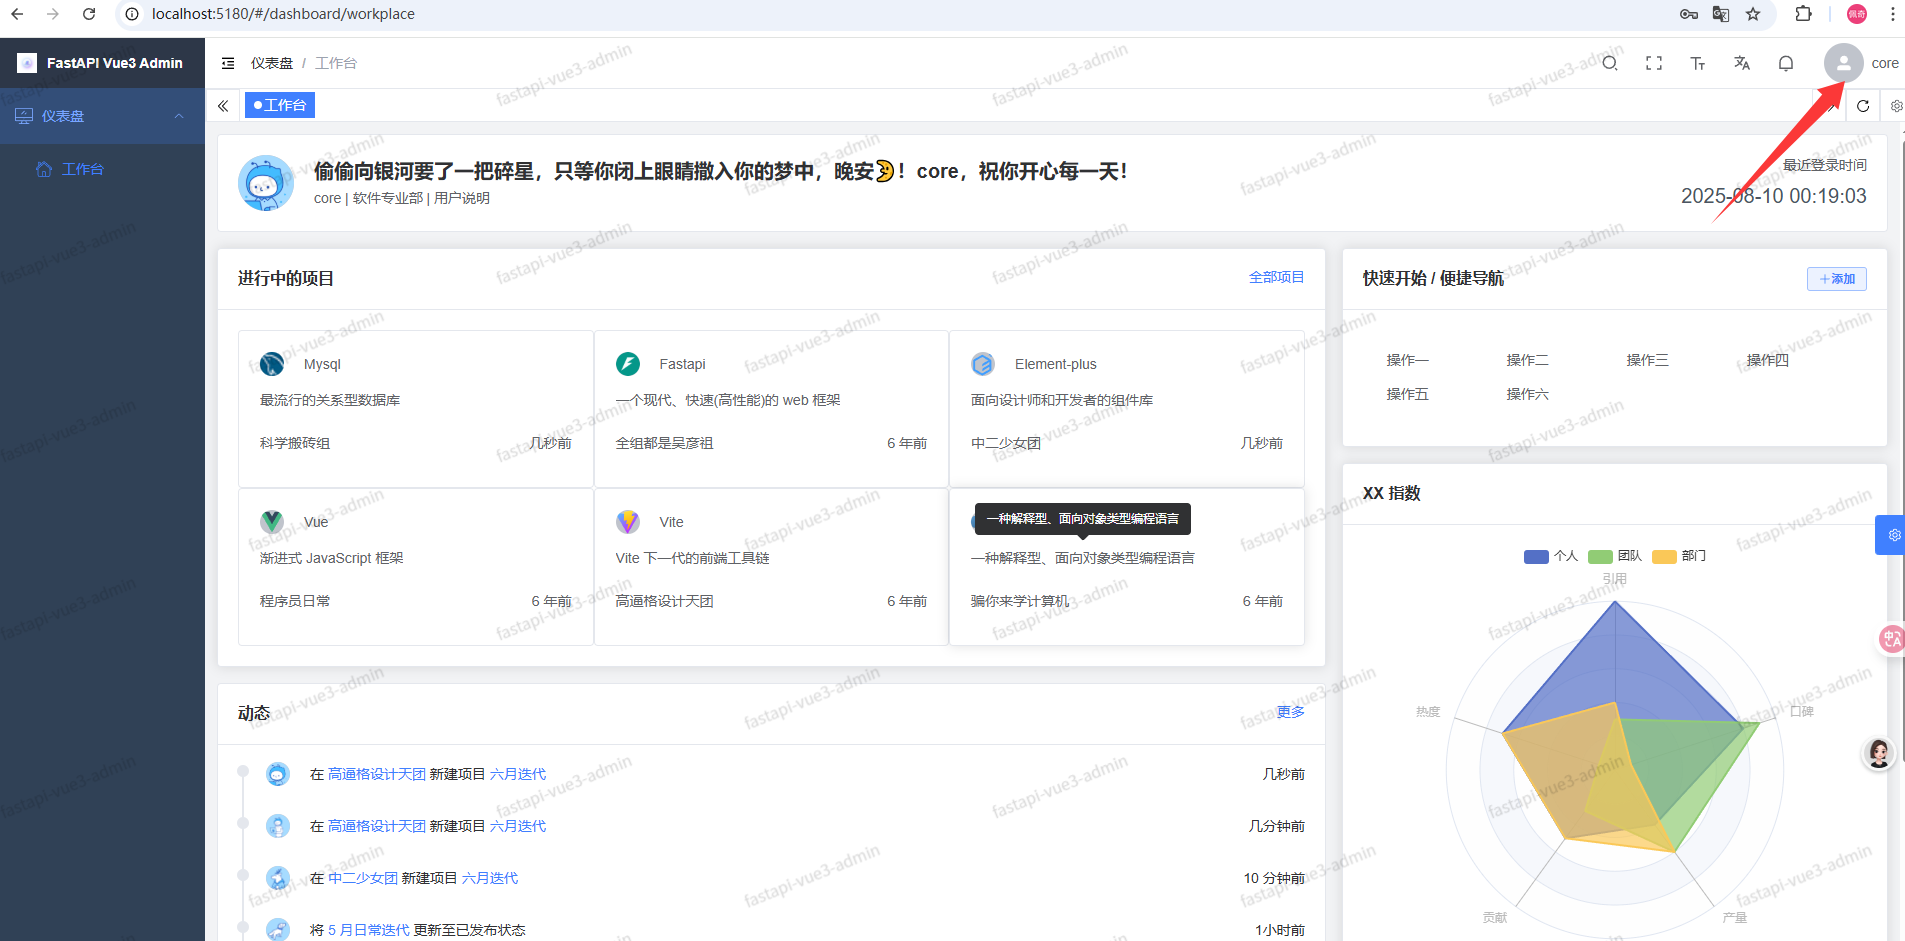Open quick navigation 操作一
Viewport: 1905px width, 941px height.
pos(1408,360)
